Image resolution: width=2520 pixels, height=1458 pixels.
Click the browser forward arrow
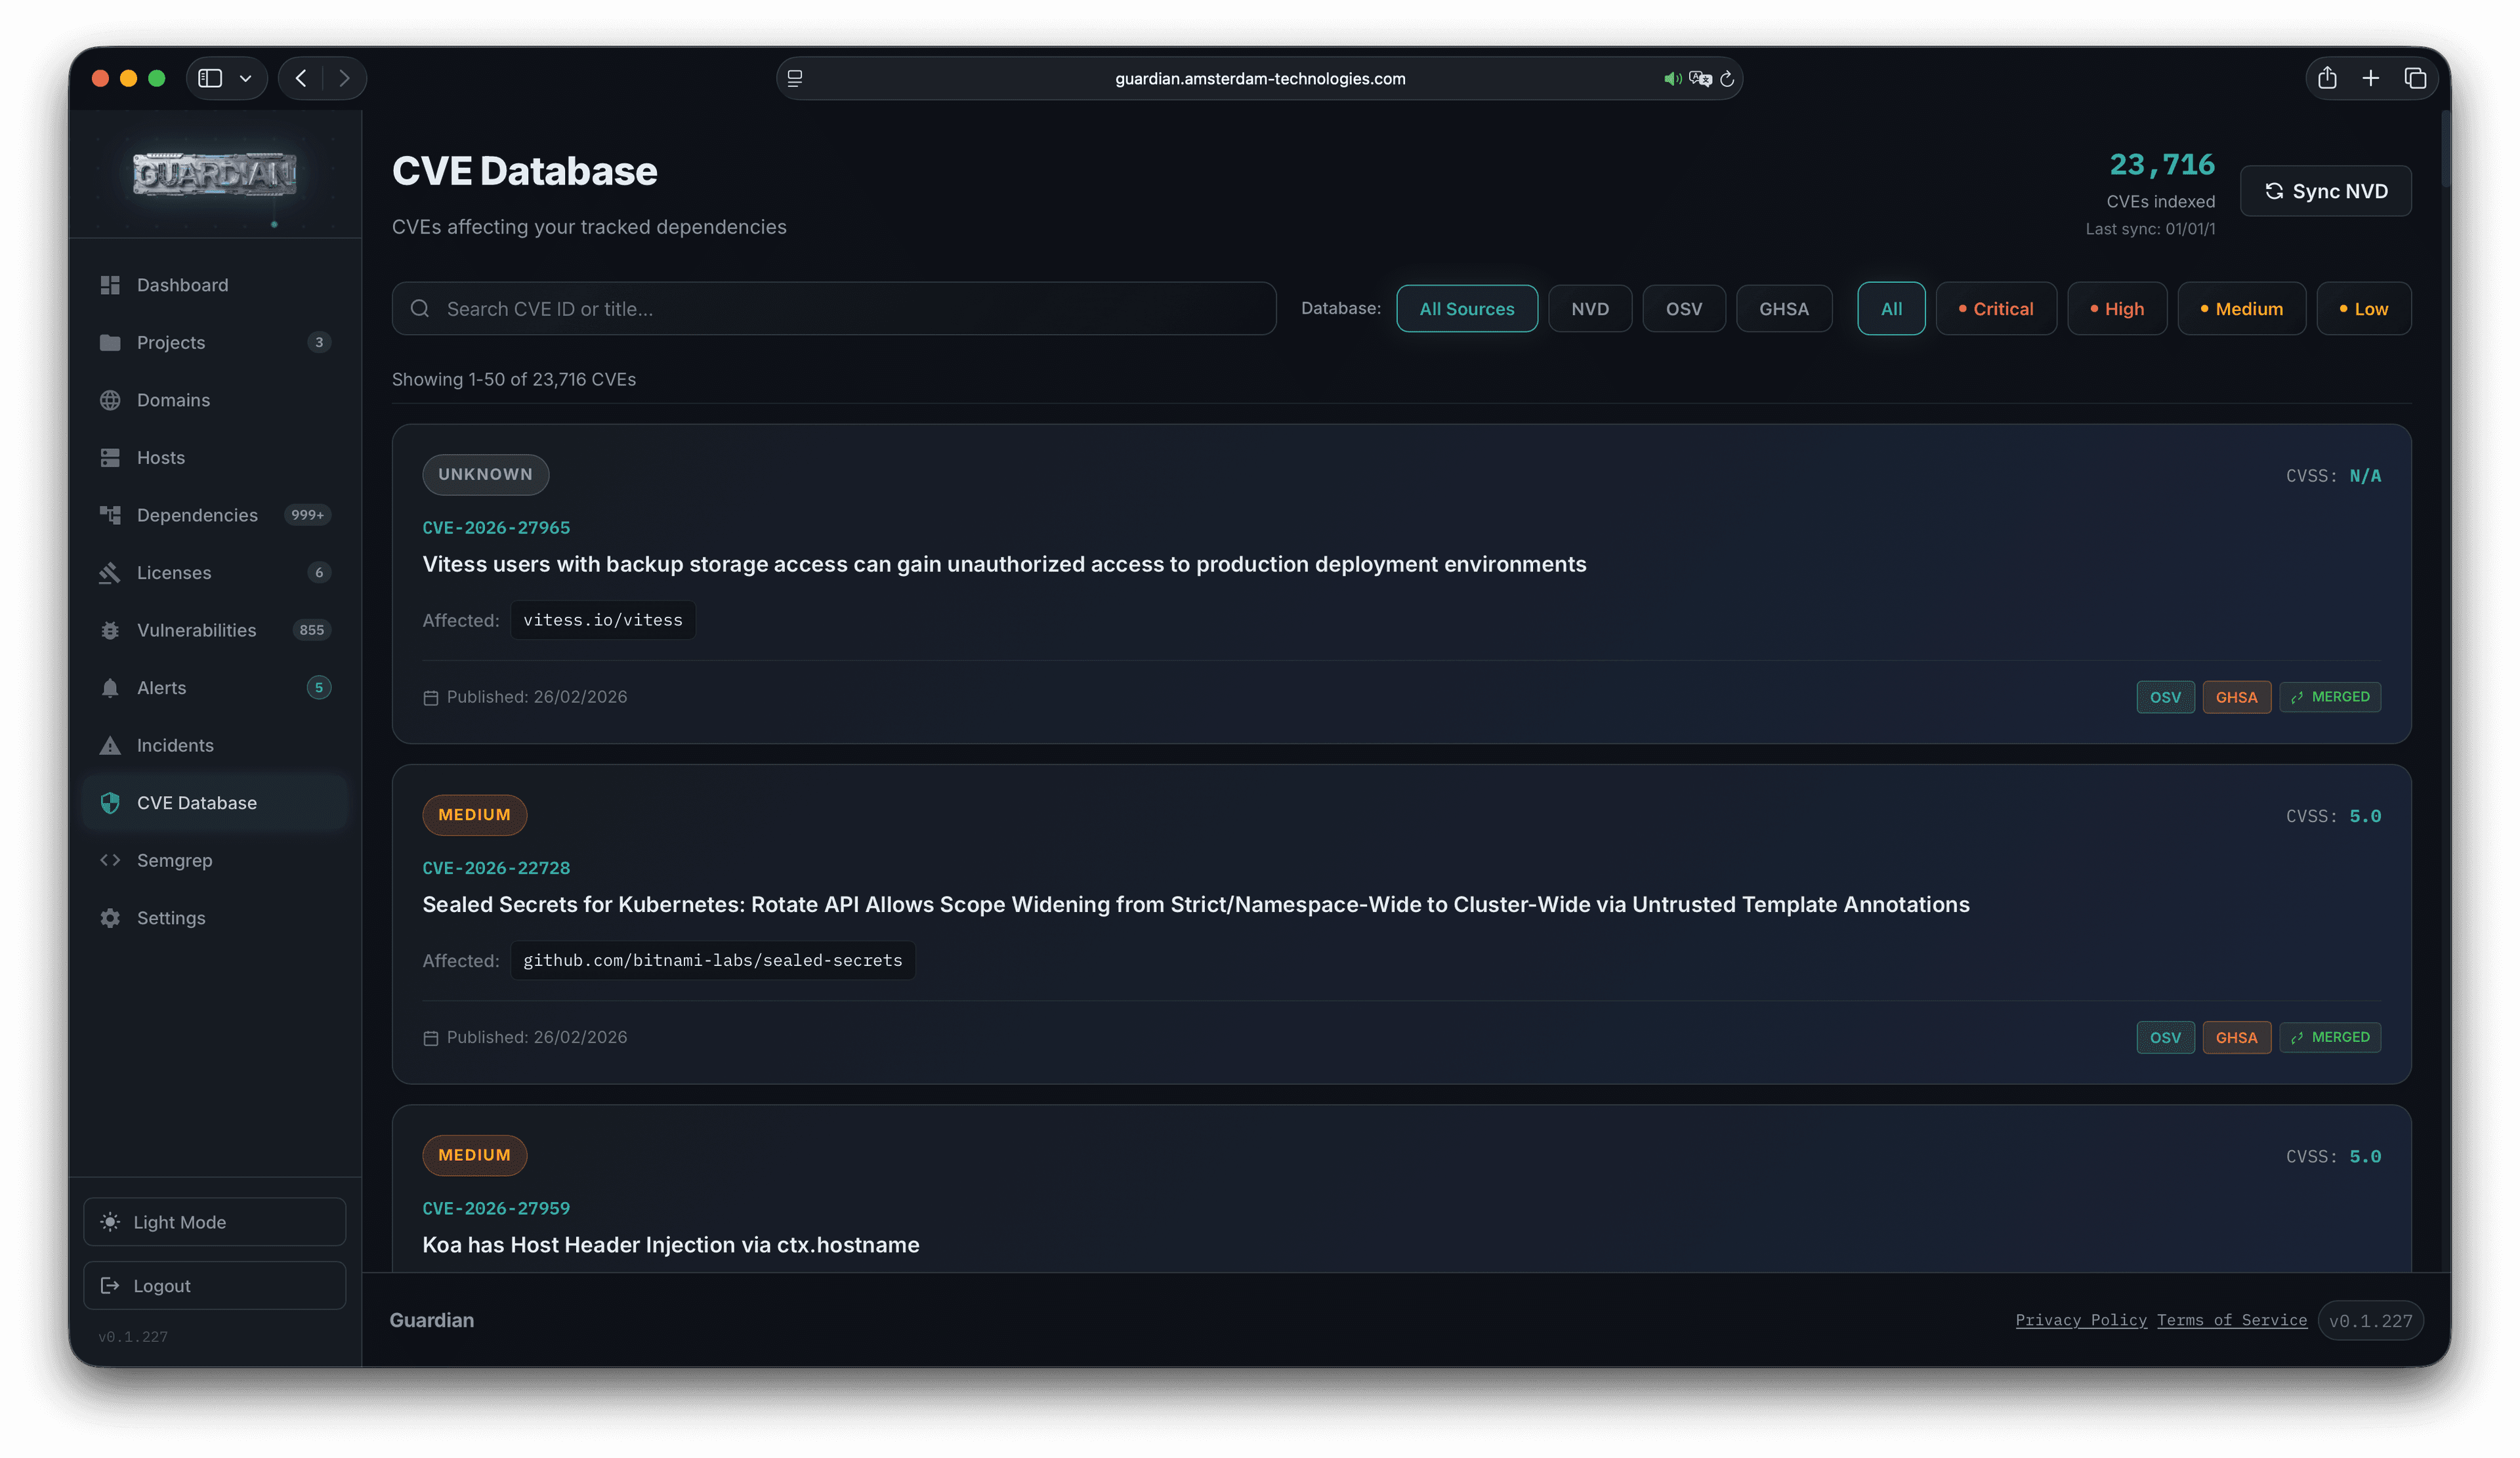tap(344, 78)
